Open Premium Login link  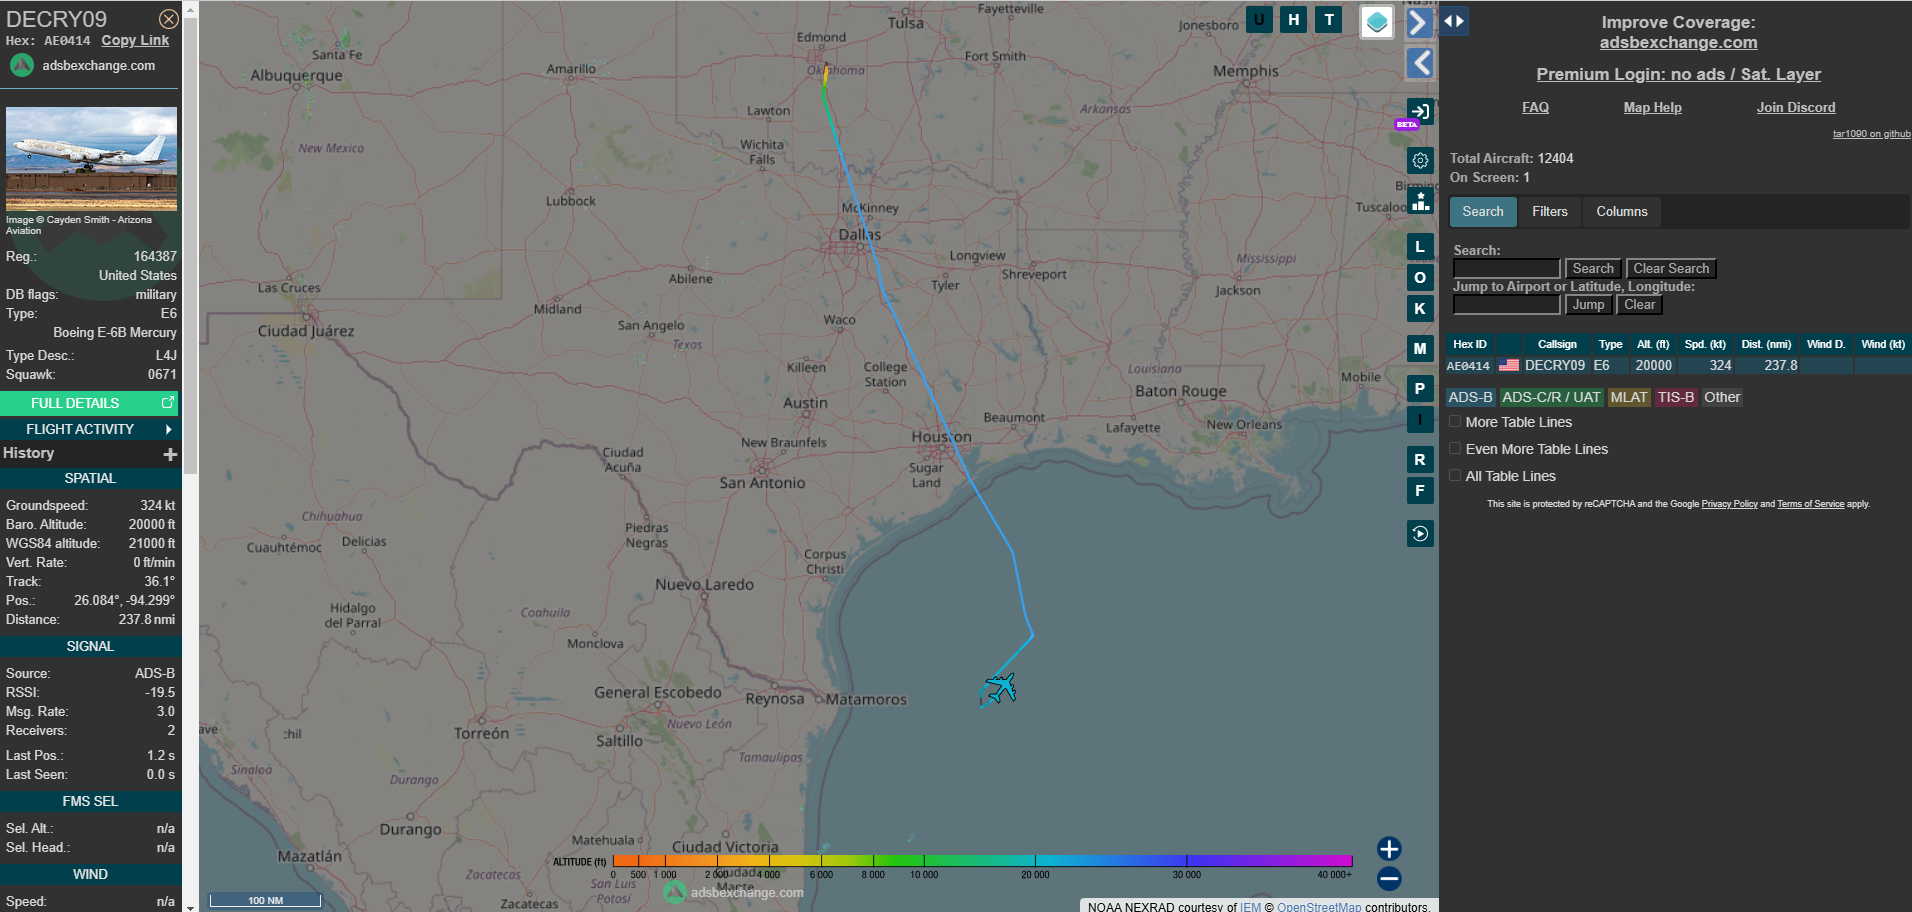(x=1678, y=74)
